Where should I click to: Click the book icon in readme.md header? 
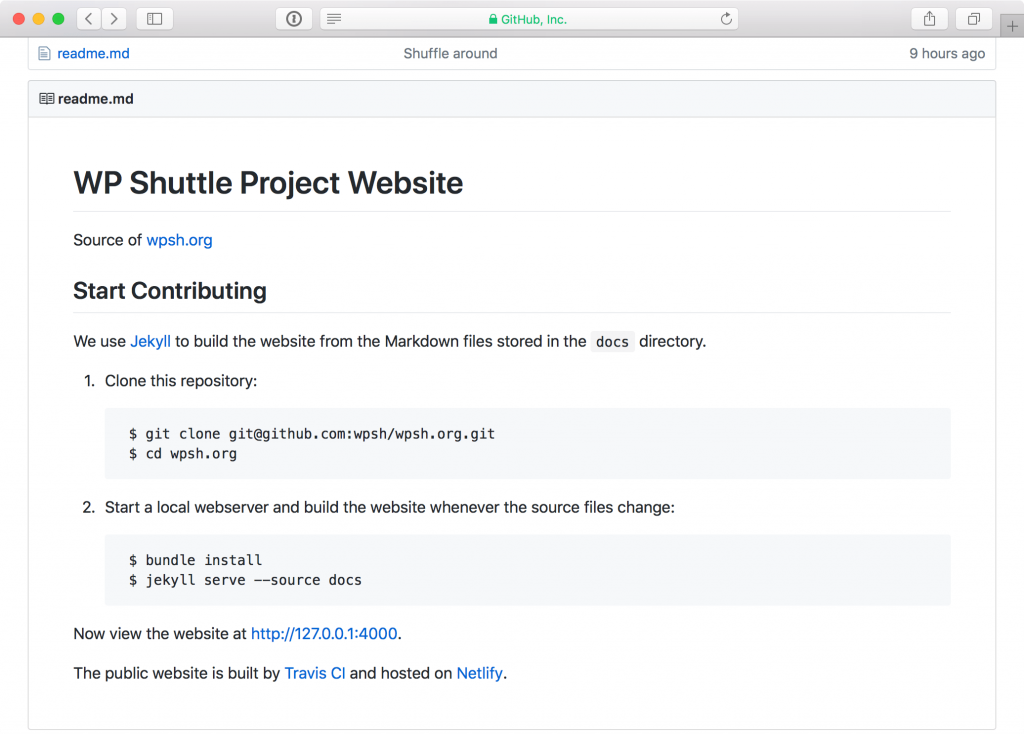point(46,99)
